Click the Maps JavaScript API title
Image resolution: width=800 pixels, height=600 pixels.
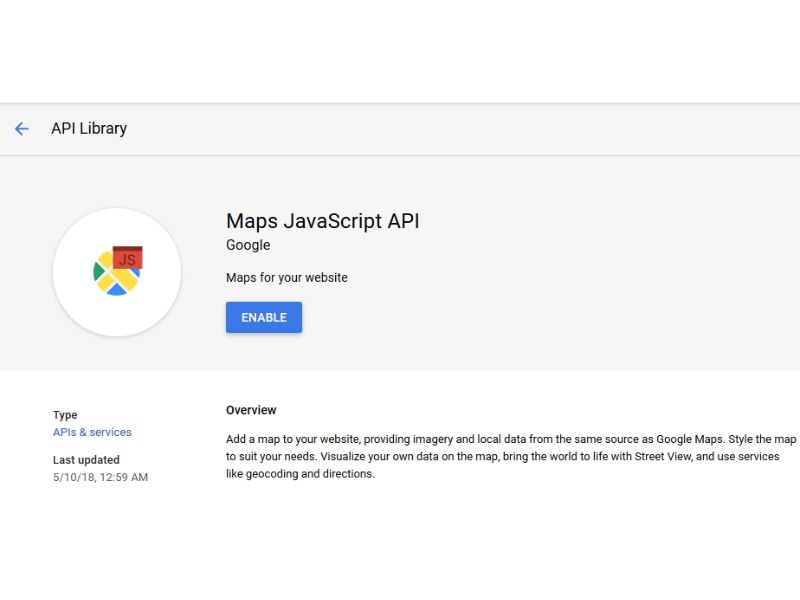tap(322, 221)
